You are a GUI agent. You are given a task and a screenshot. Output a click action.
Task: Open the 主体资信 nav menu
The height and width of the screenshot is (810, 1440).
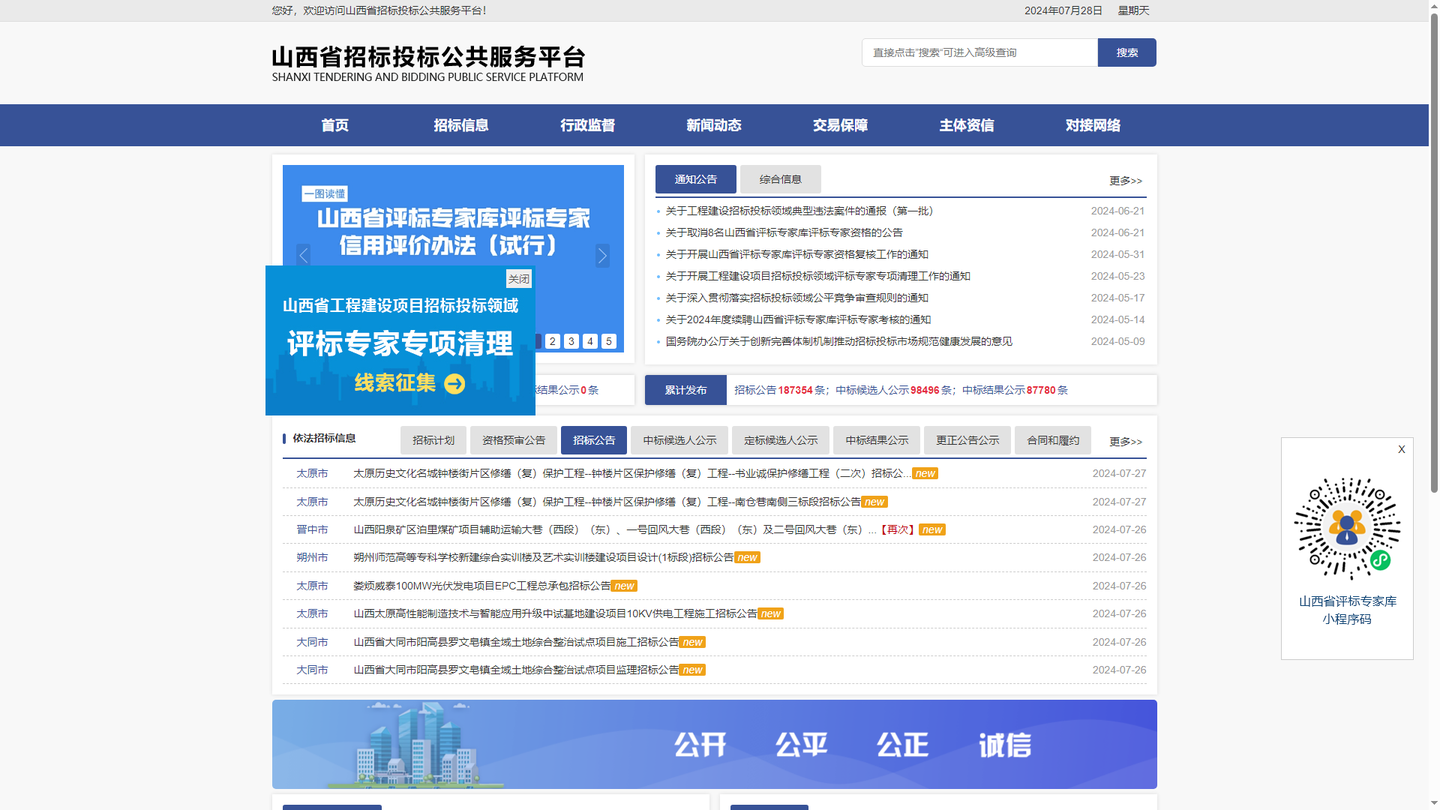[967, 125]
